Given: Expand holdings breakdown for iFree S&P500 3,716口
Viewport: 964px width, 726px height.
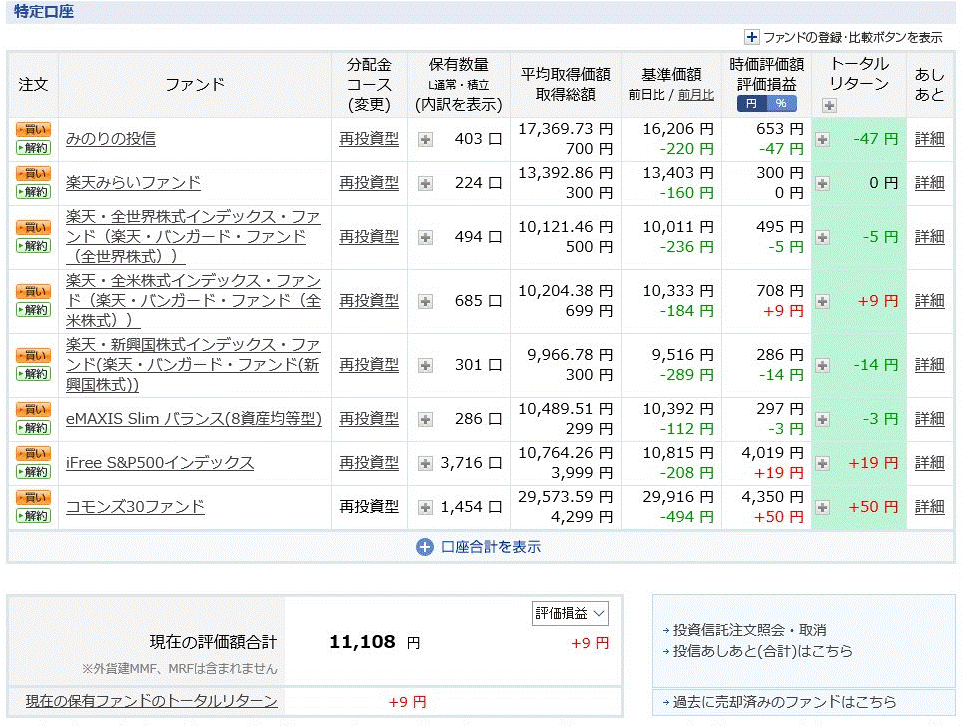Looking at the screenshot, I should (x=425, y=464).
